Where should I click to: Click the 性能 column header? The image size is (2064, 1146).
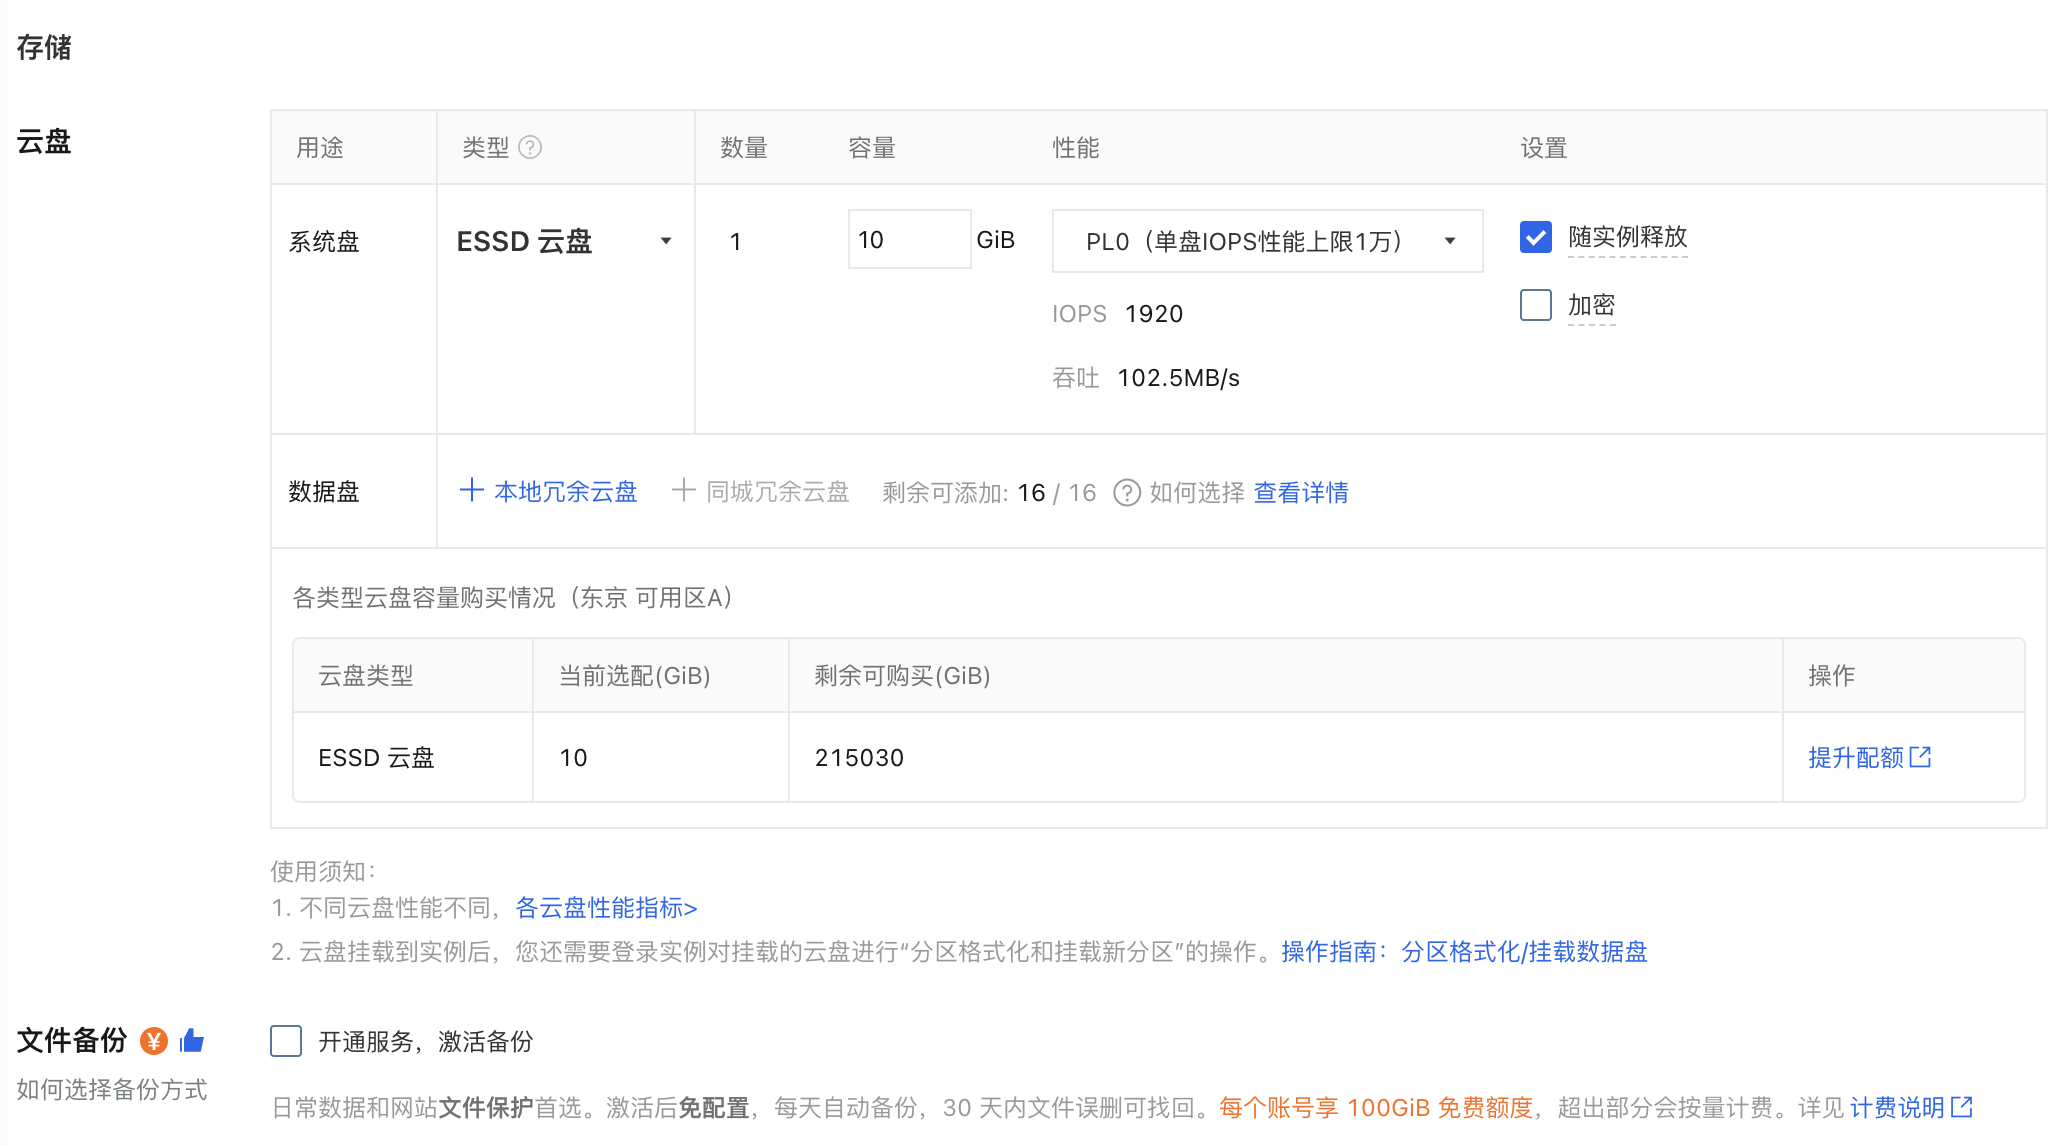(1076, 148)
